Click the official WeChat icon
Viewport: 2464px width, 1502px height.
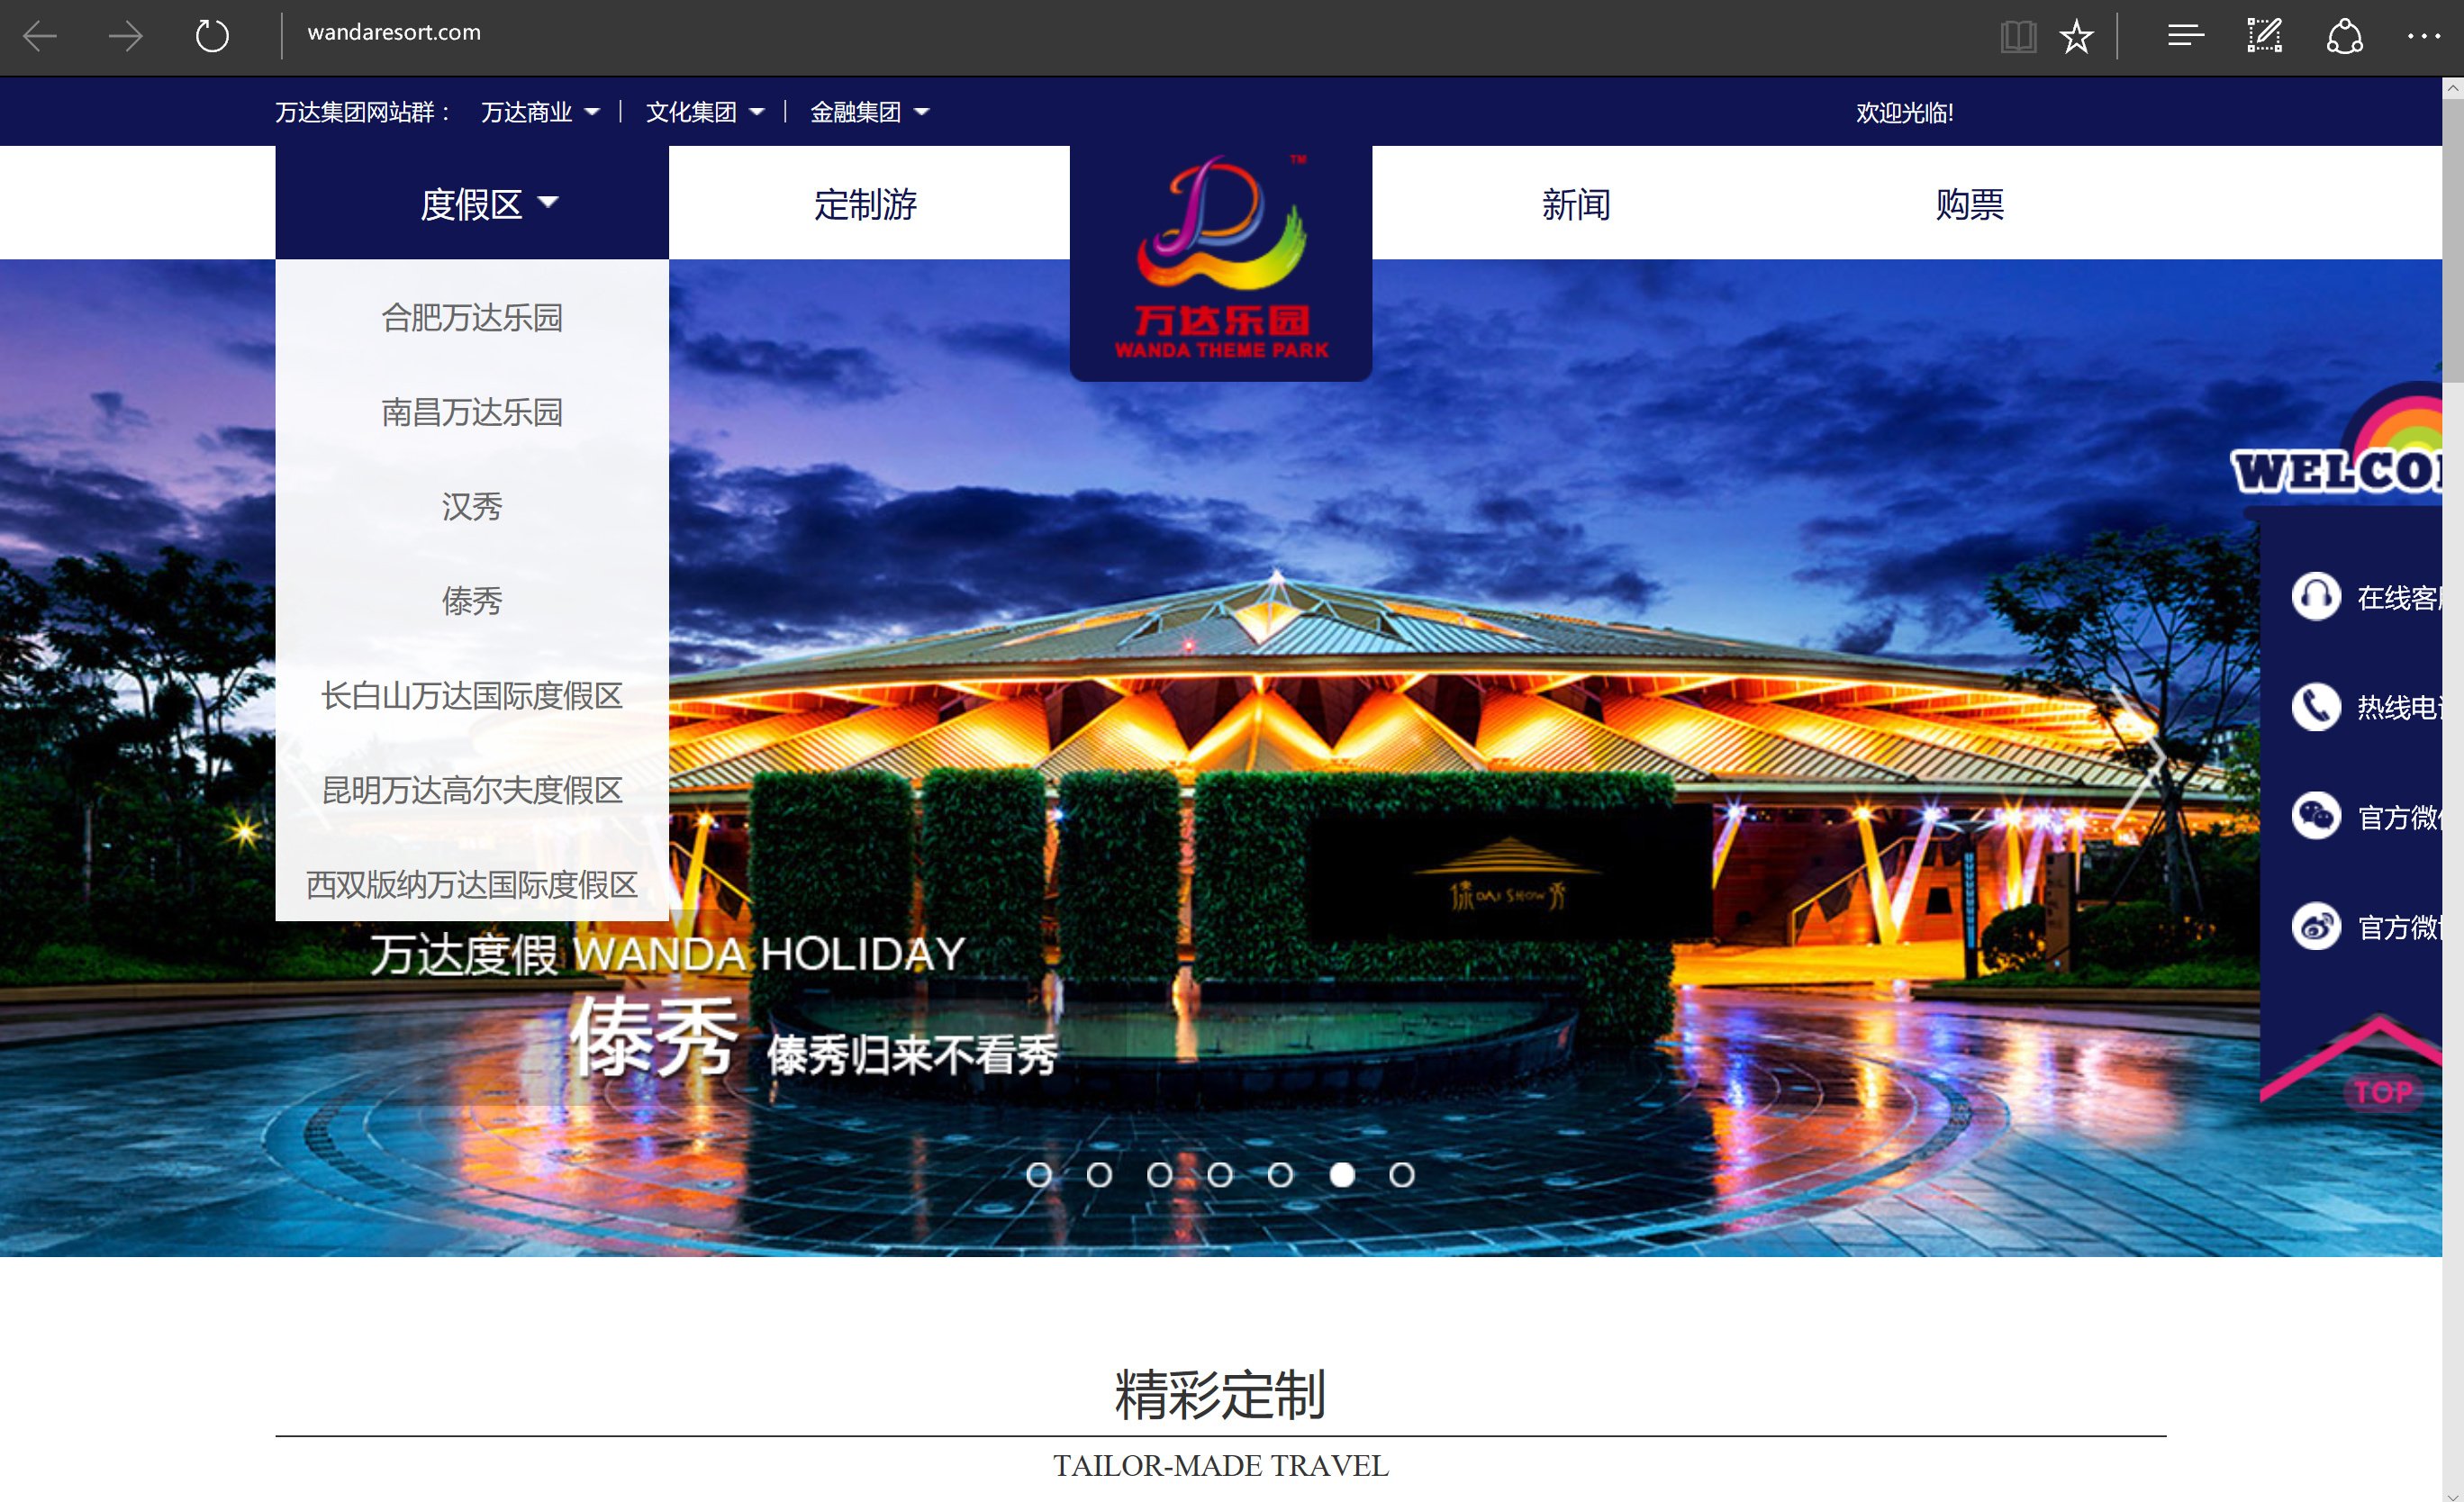(x=2315, y=817)
